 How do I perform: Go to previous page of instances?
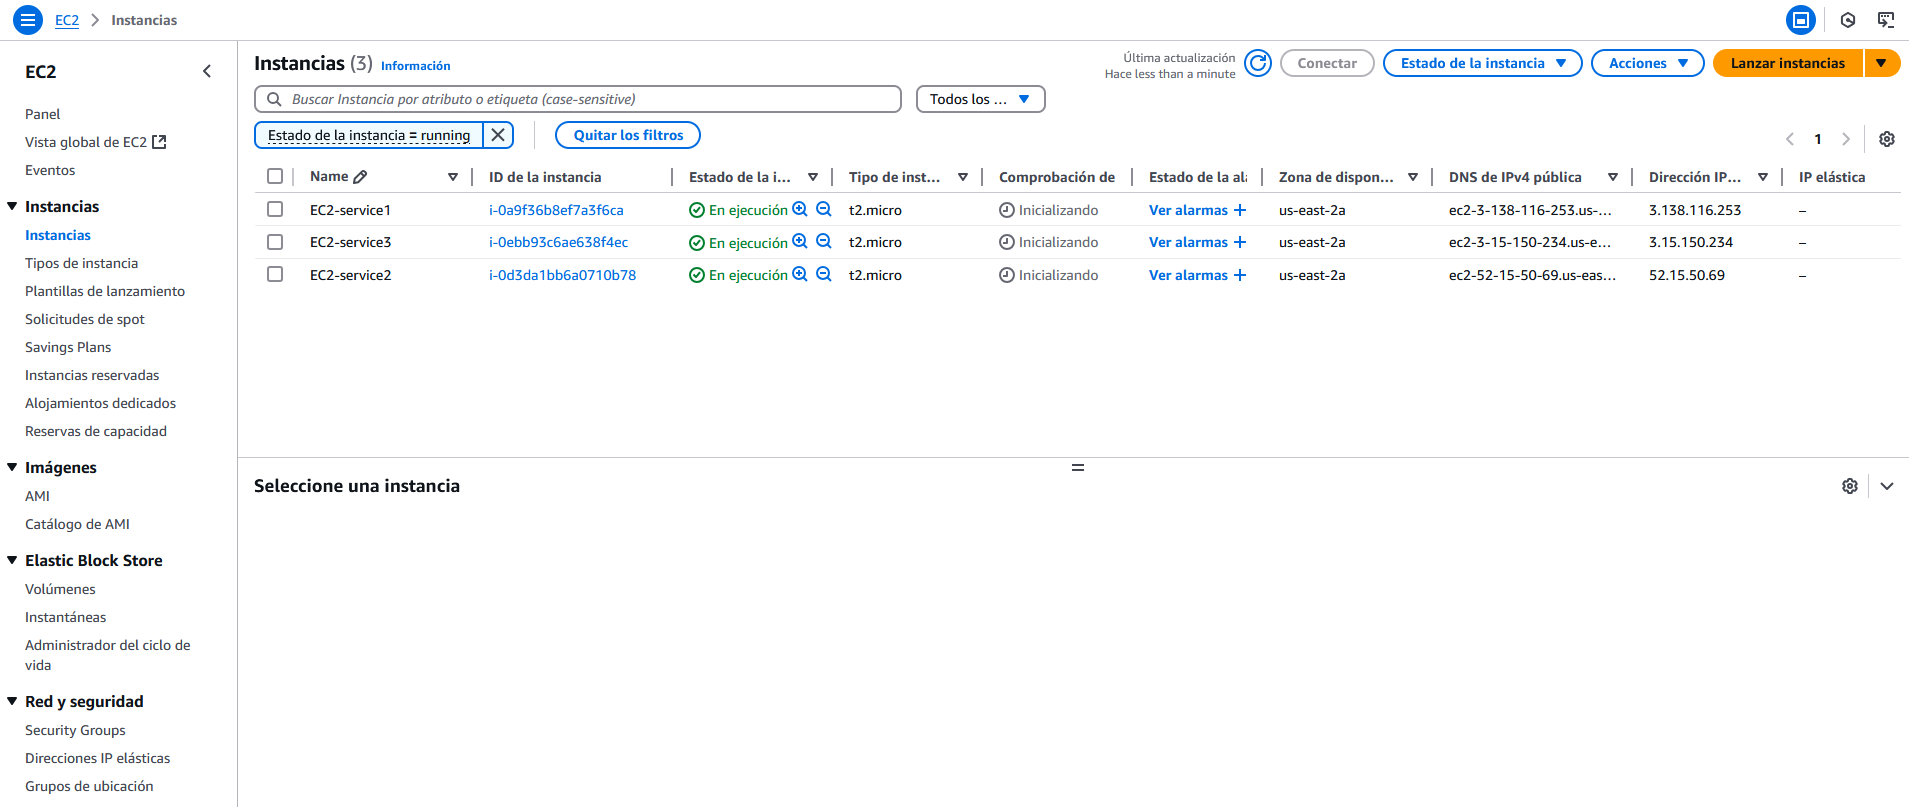(1790, 139)
